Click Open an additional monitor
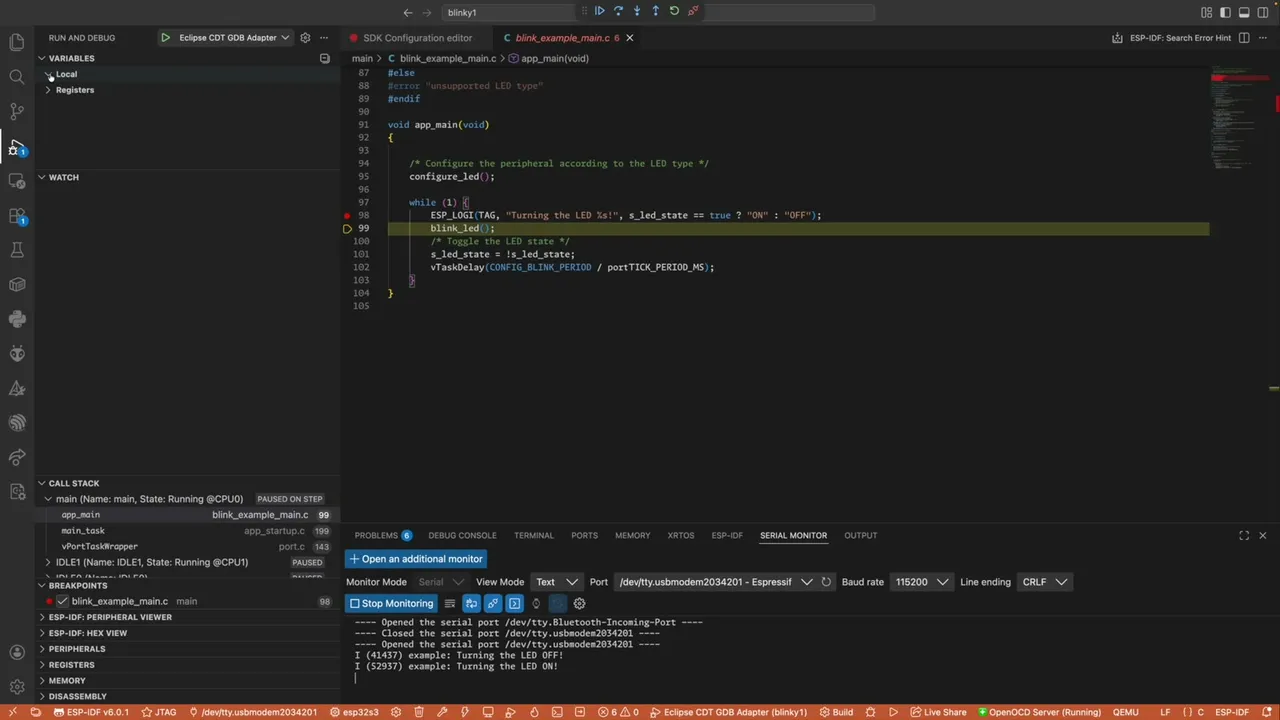Image resolution: width=1280 pixels, height=720 pixels. pos(416,559)
